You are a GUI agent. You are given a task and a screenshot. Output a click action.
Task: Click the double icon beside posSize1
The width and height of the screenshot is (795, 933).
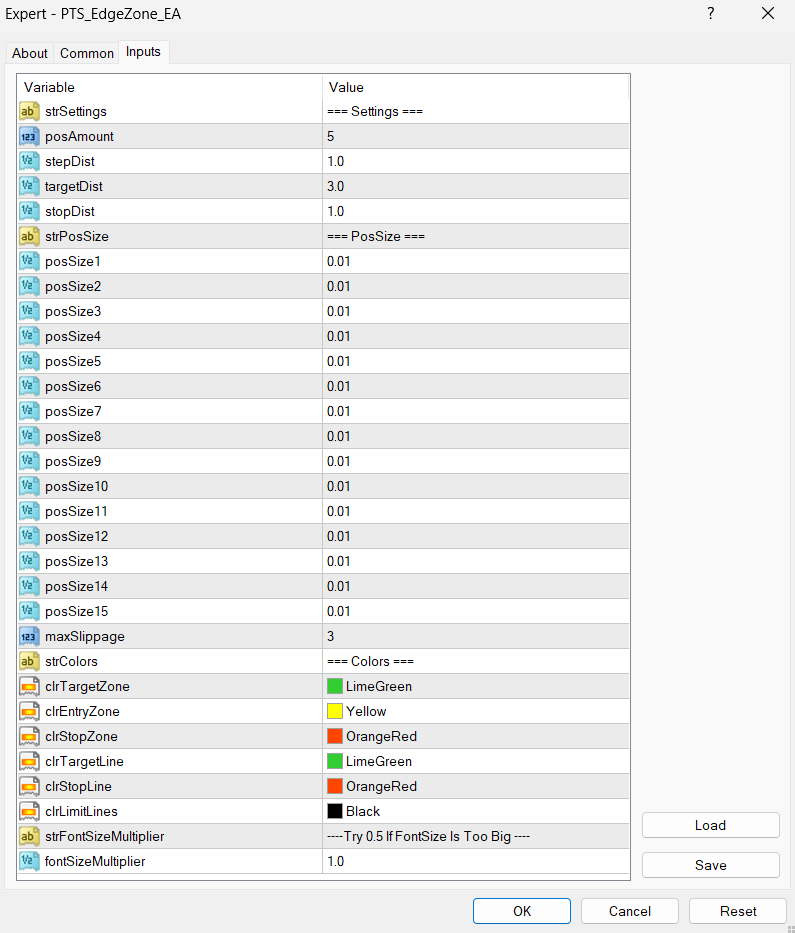[29, 261]
